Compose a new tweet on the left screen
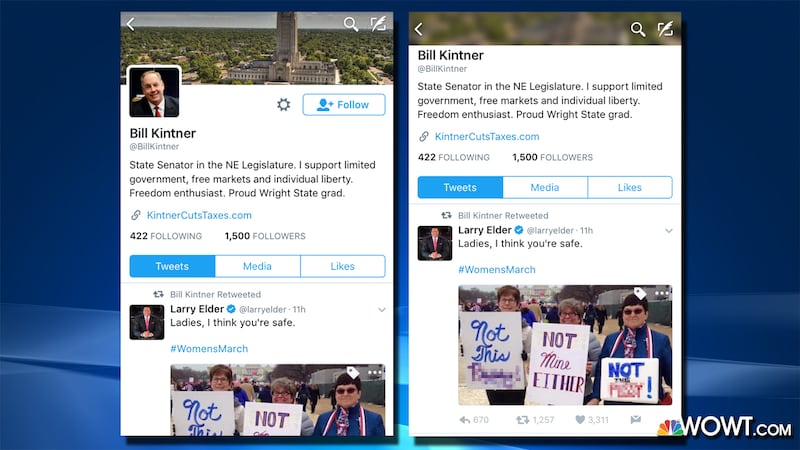800x450 pixels. click(378, 23)
